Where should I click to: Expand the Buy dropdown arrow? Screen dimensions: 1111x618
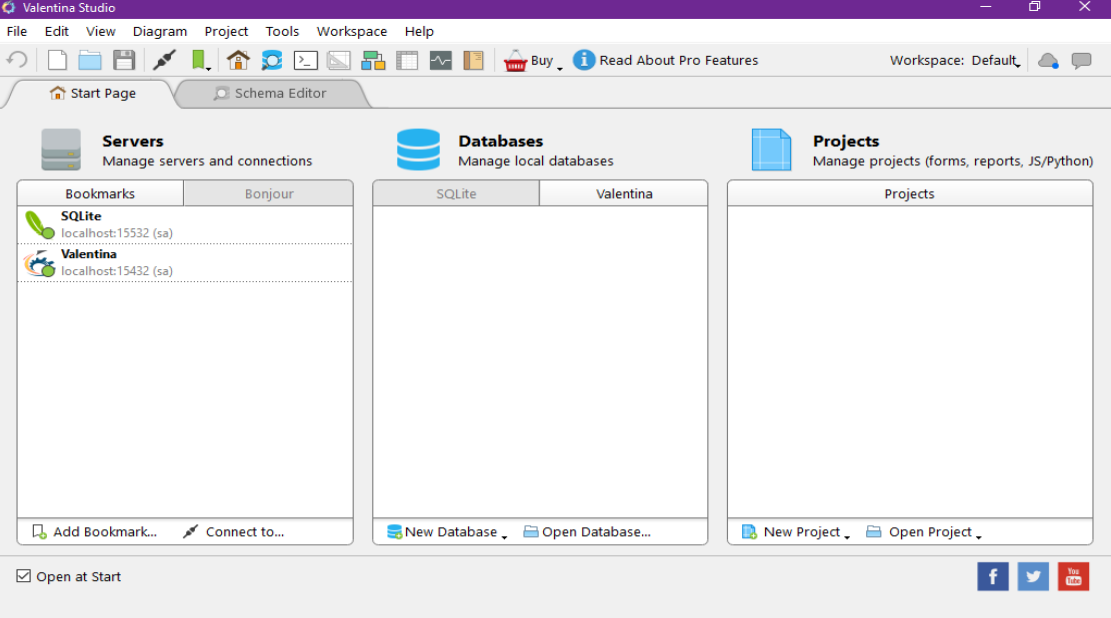[560, 68]
